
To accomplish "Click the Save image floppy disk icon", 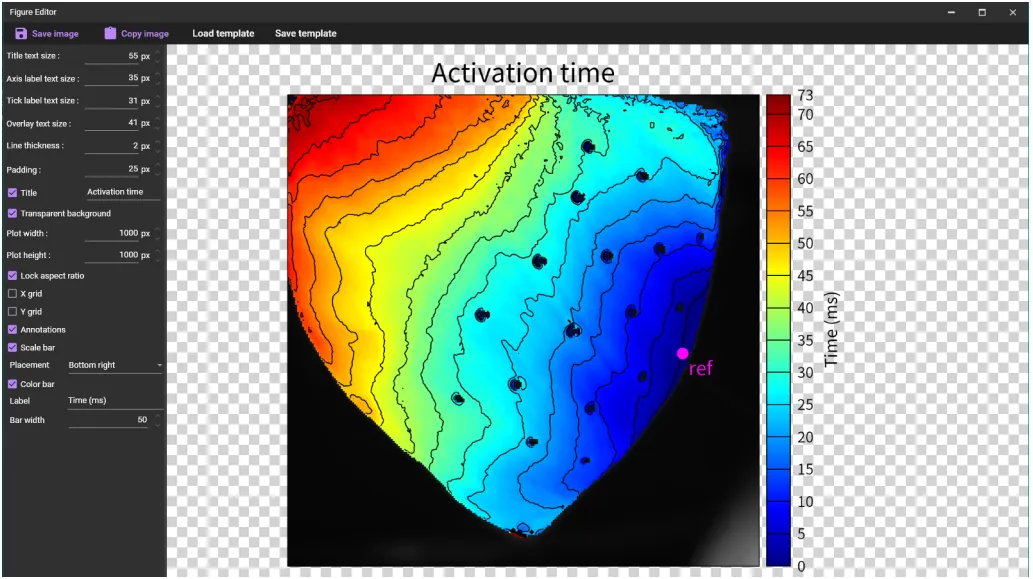I will (x=21, y=33).
